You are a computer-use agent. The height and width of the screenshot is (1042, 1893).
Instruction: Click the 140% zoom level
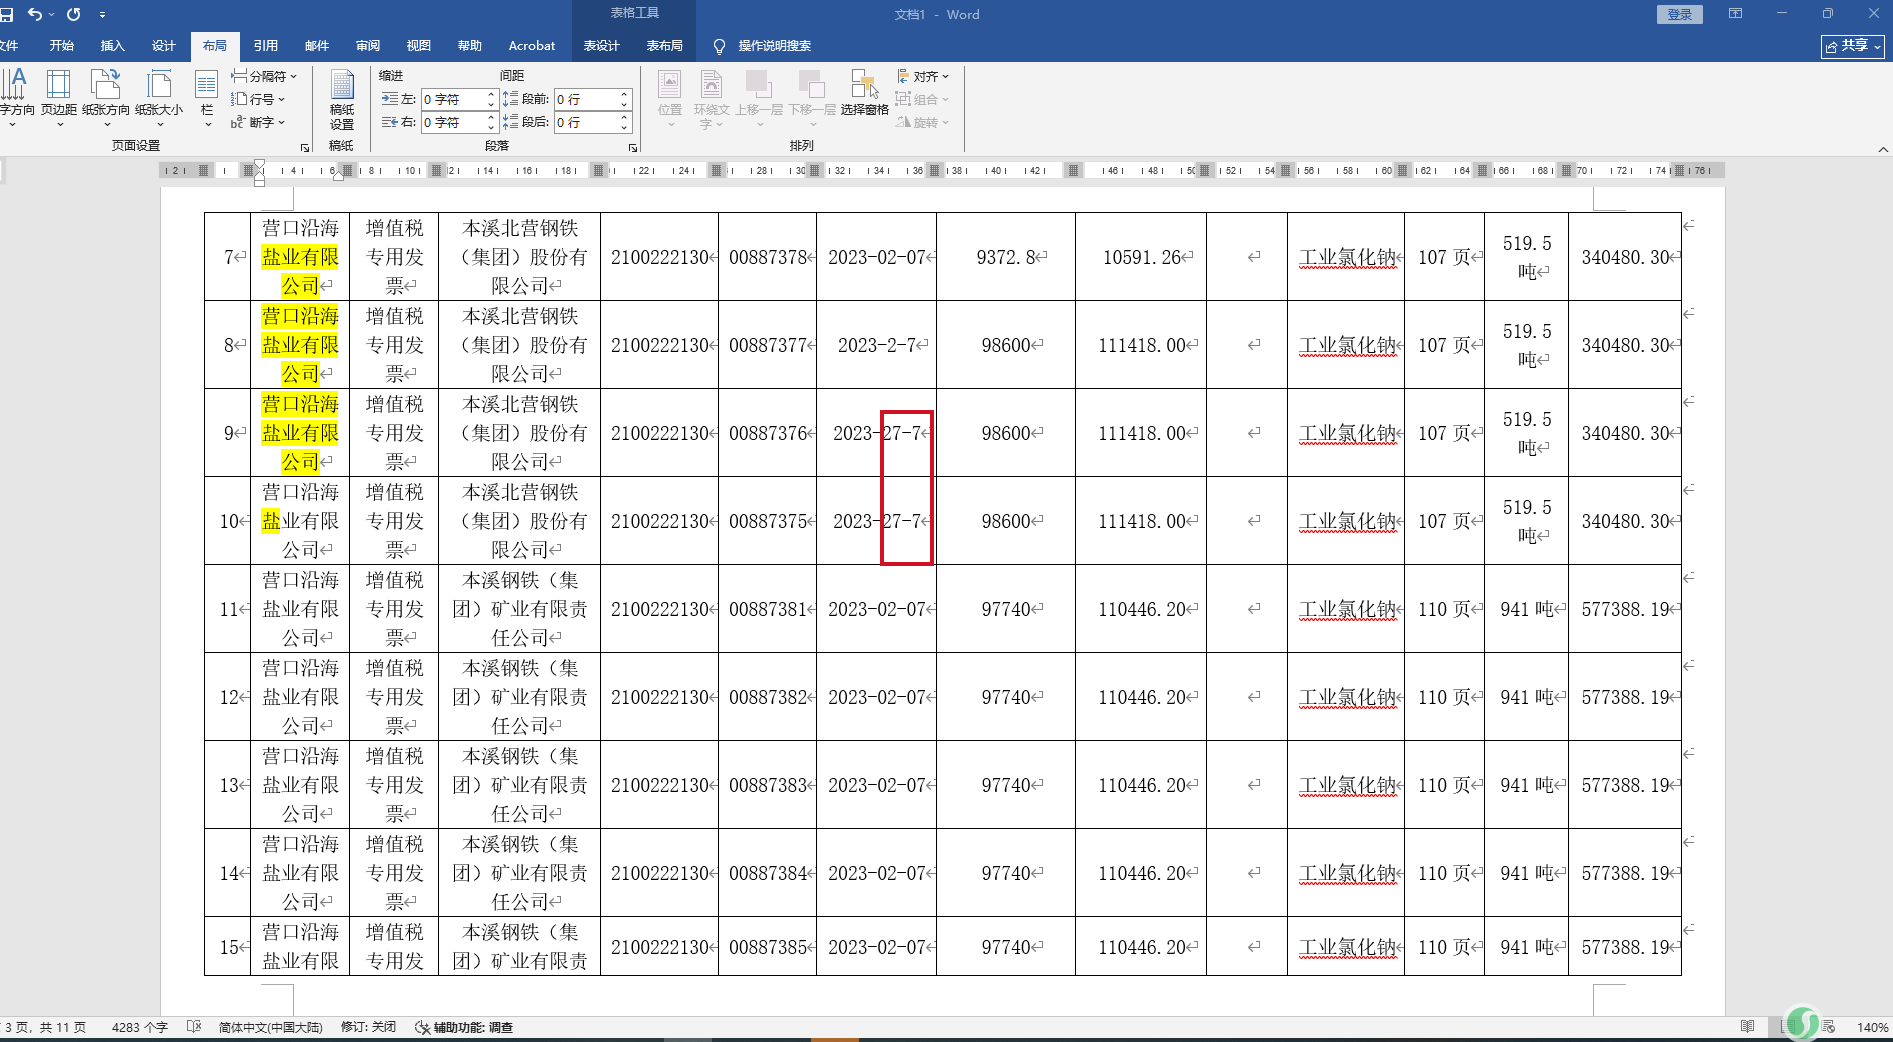1872,1027
